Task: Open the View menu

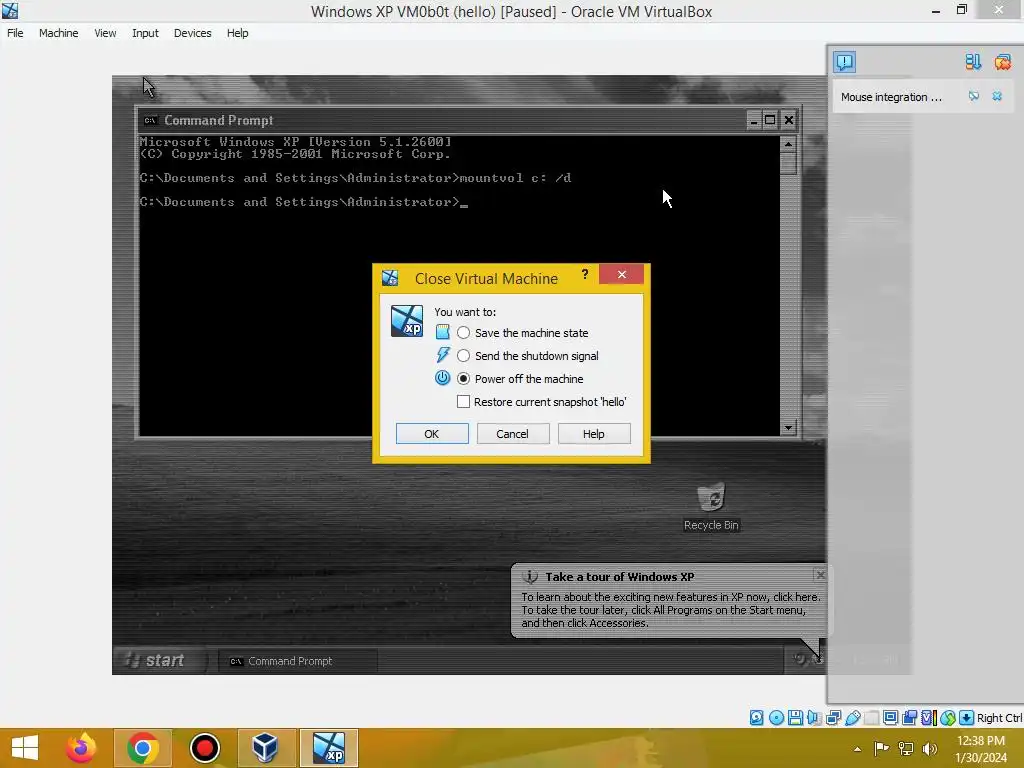Action: click(105, 33)
